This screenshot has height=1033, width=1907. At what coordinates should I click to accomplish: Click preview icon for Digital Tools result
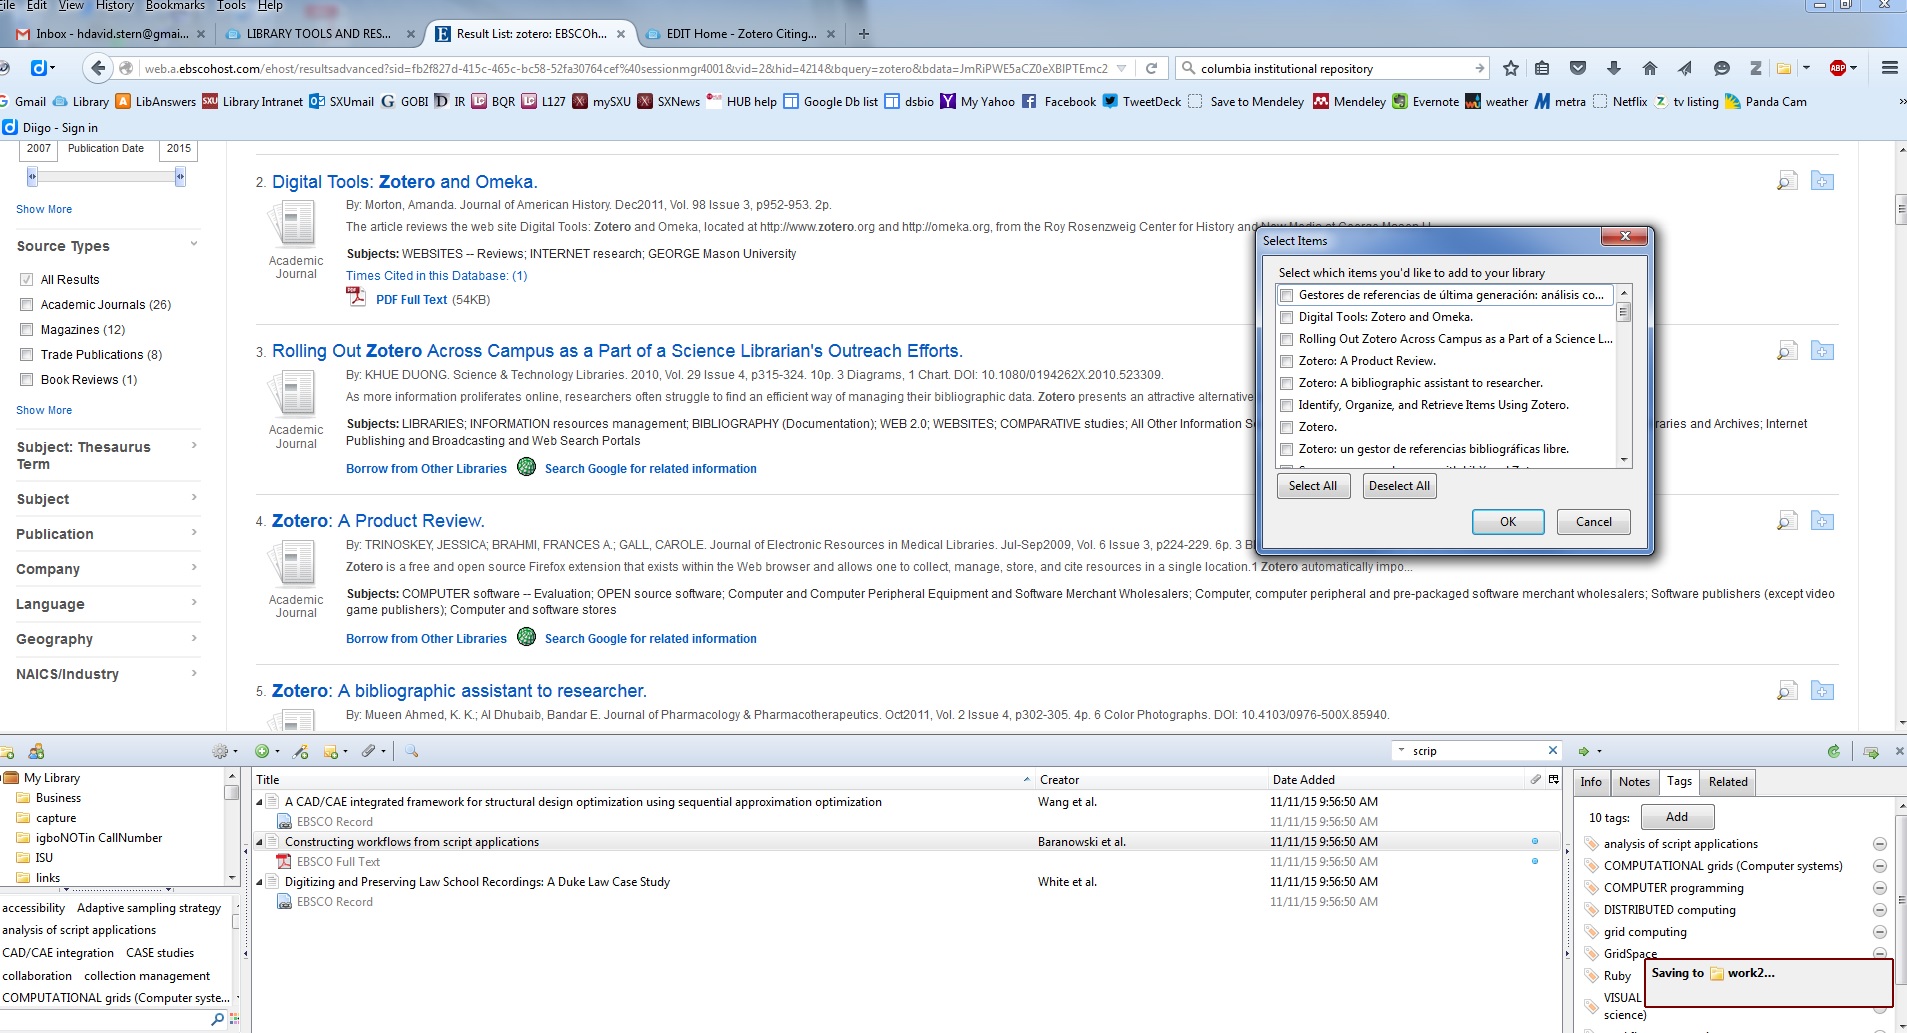coord(1787,181)
